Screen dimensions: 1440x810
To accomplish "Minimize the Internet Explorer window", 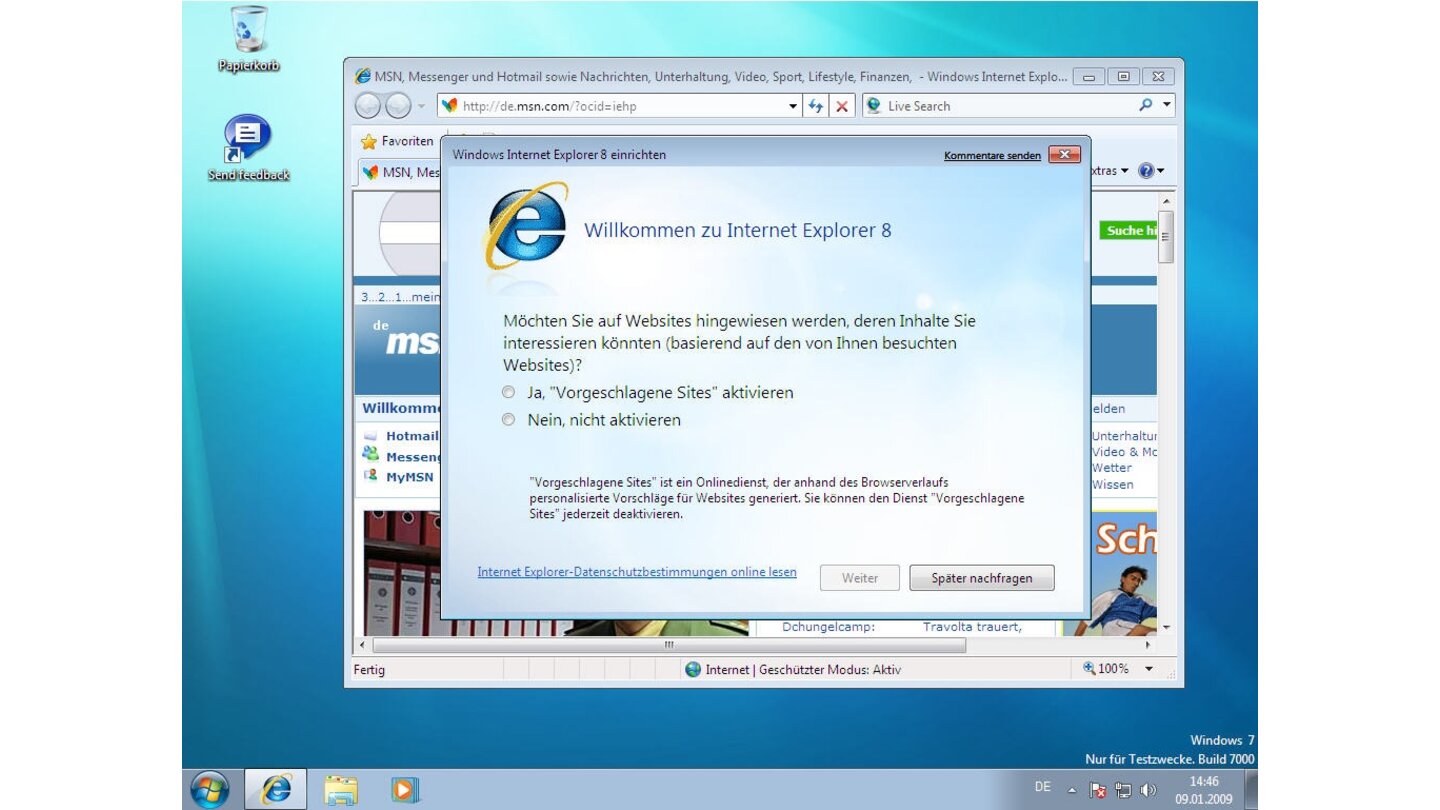I will click(x=1088, y=76).
